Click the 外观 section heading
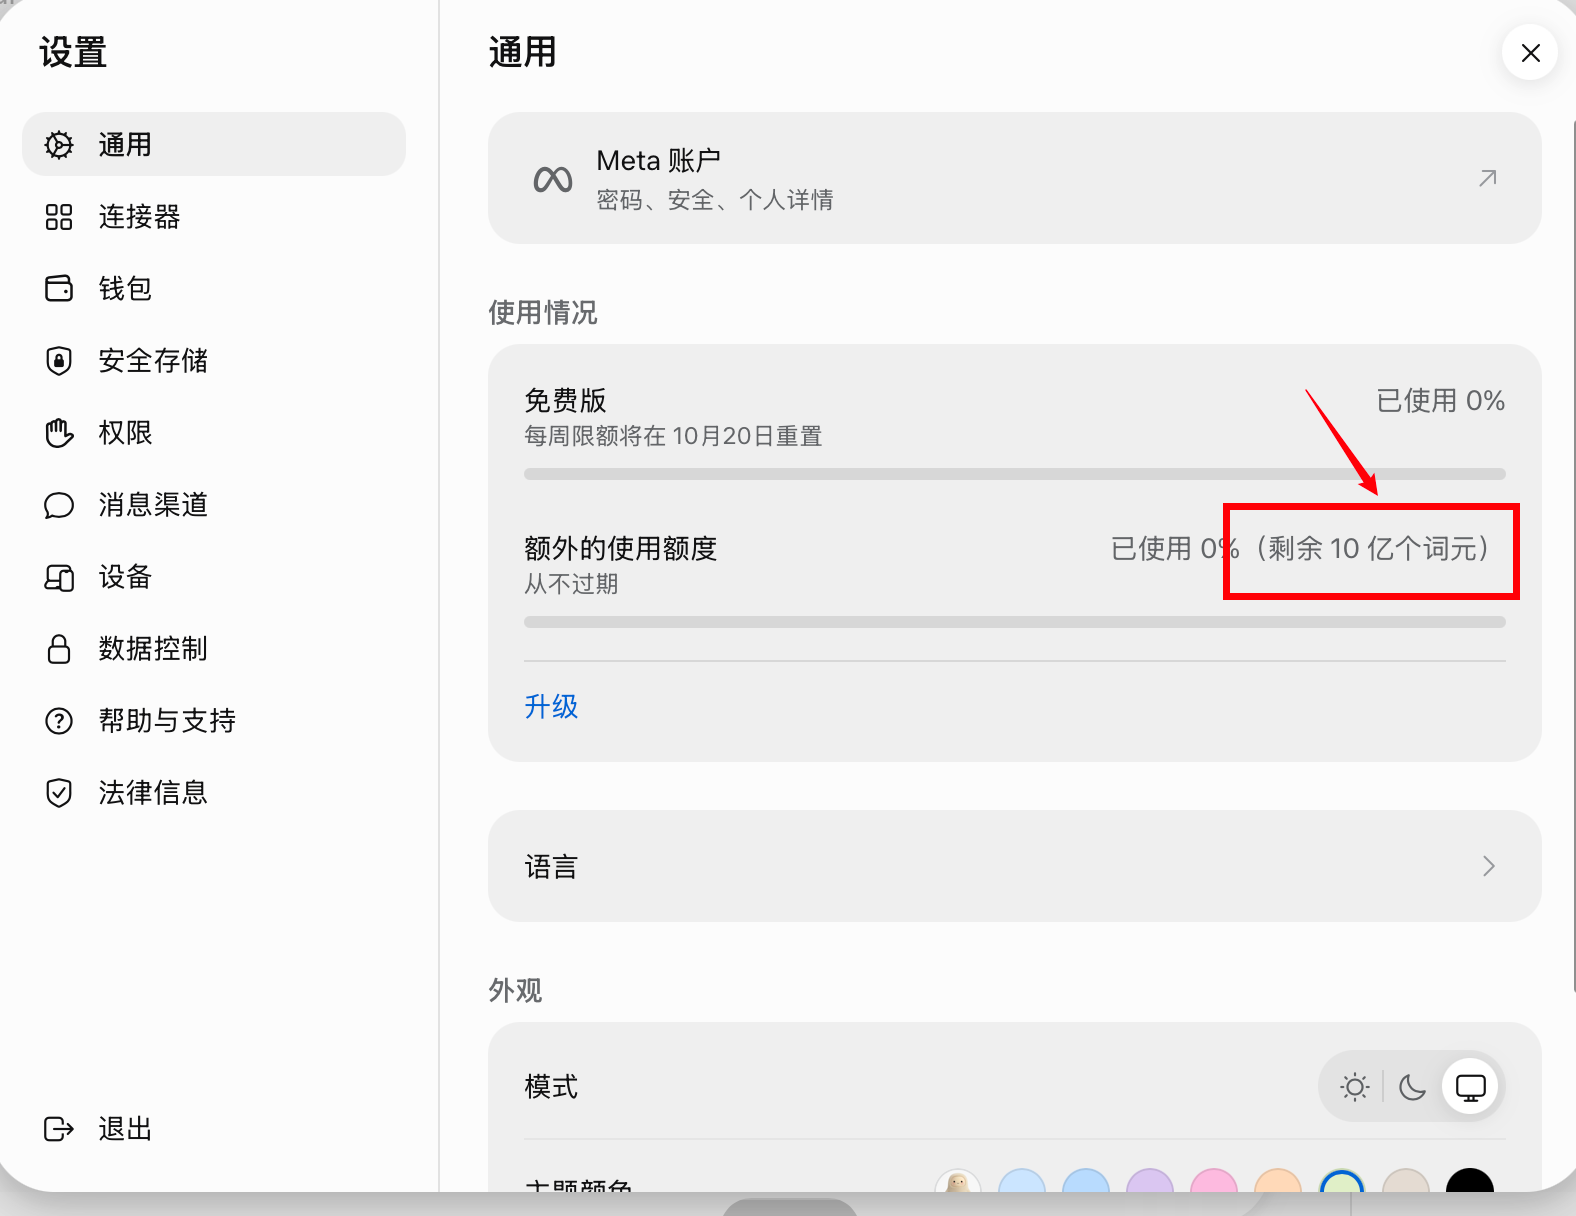 (515, 991)
